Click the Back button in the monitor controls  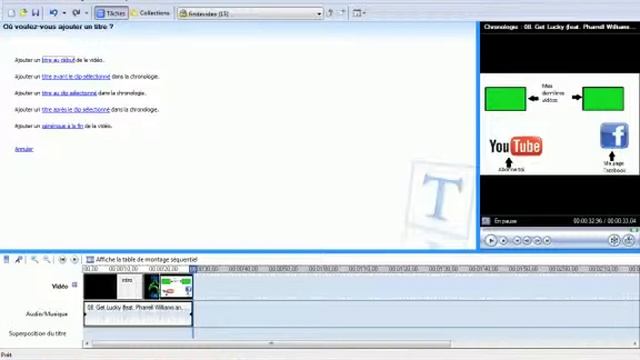[x=517, y=241]
